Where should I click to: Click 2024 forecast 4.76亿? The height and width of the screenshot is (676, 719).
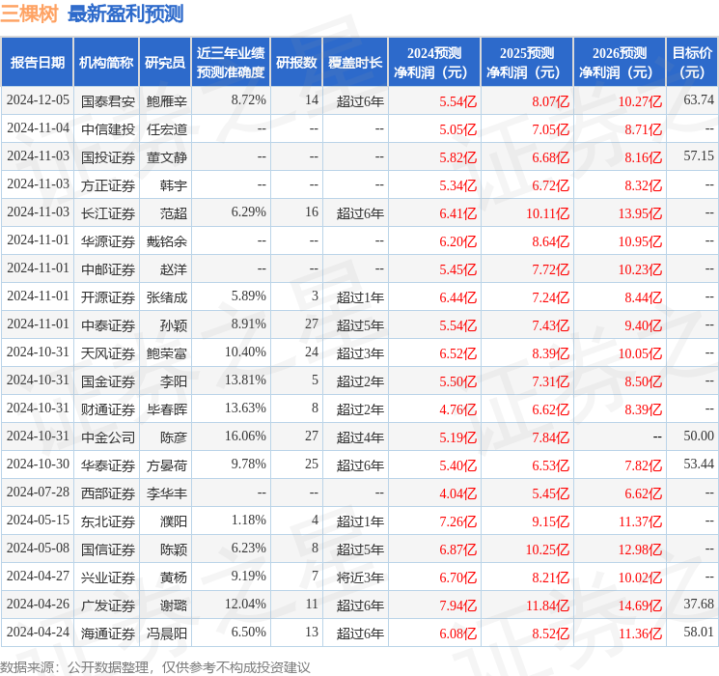pos(458,410)
